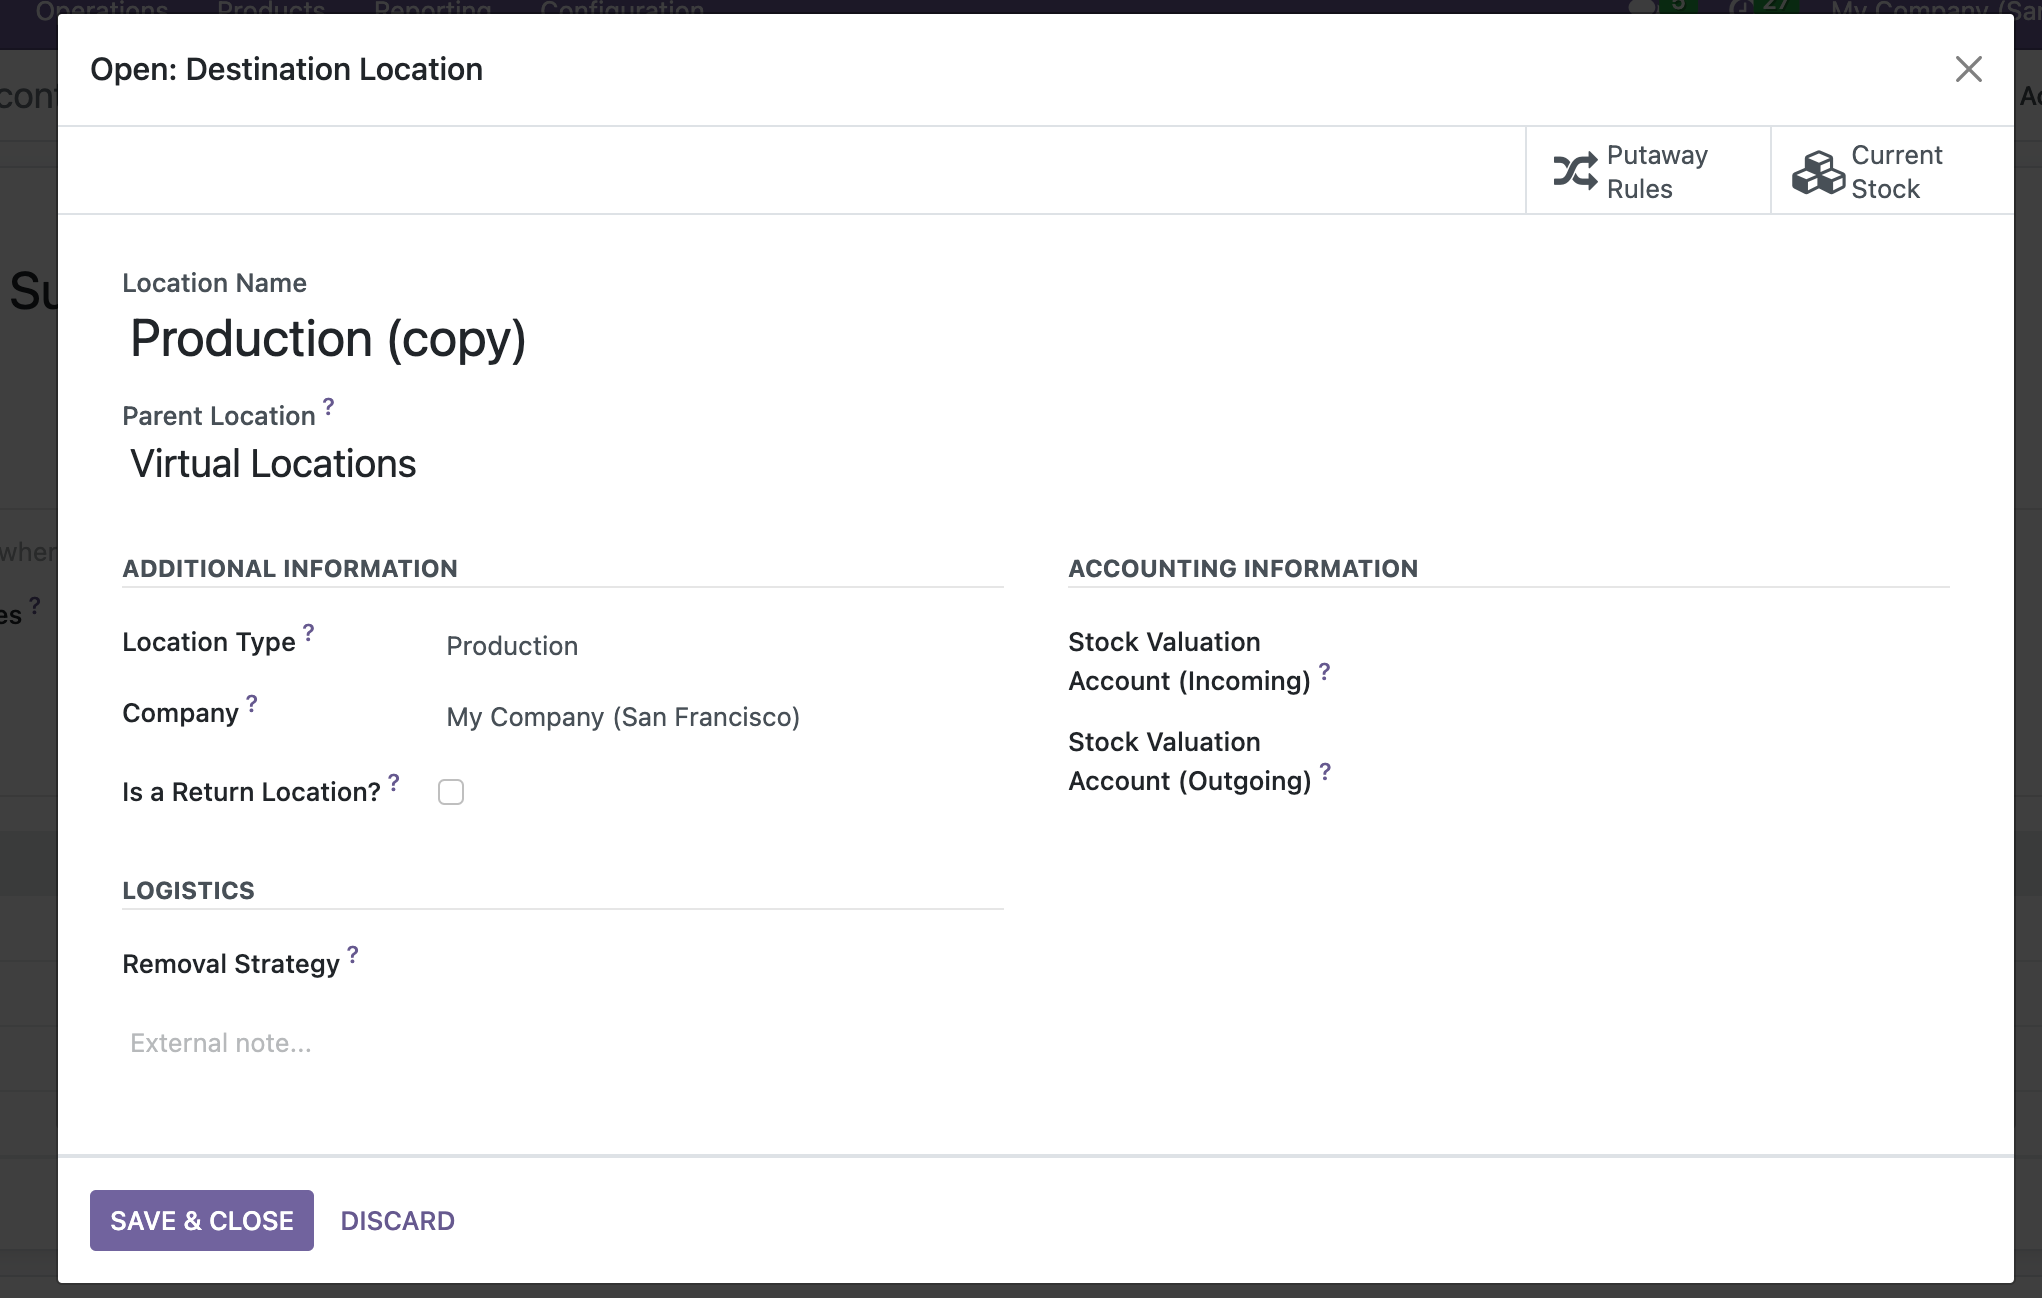Click help icon beside Location Type
The width and height of the screenshot is (2042, 1298).
point(308,632)
